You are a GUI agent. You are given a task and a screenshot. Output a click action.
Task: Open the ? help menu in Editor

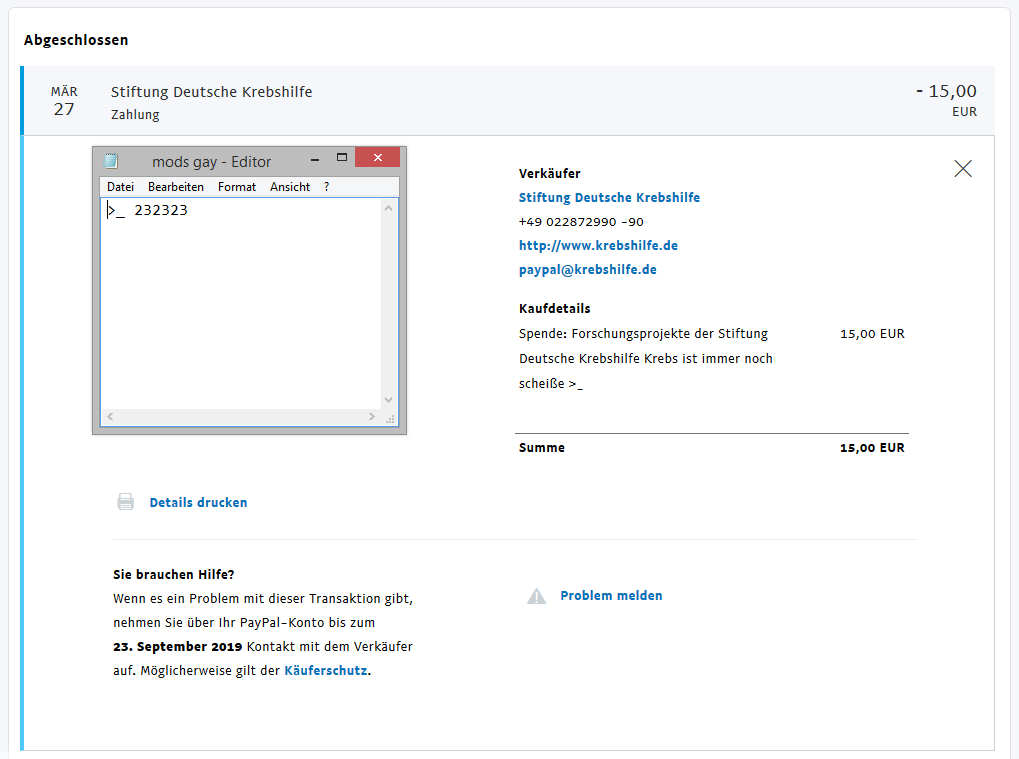coord(326,187)
